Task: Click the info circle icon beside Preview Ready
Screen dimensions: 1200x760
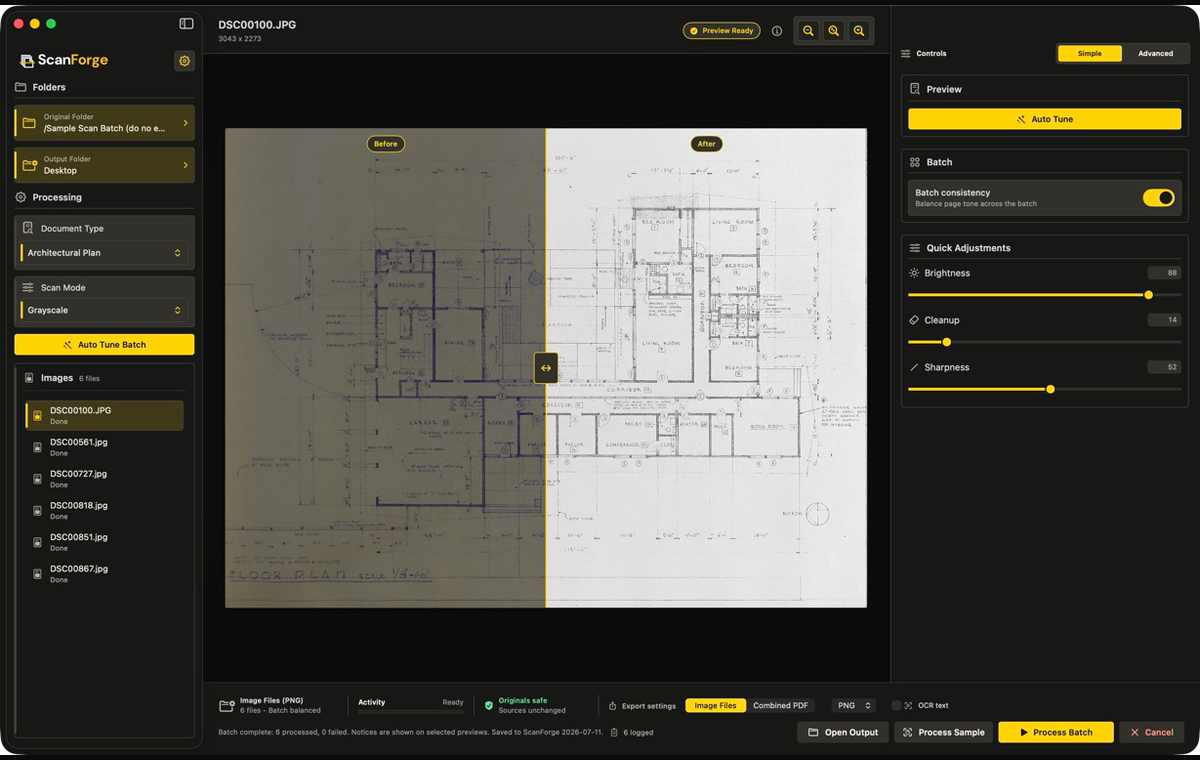Action: 777,31
